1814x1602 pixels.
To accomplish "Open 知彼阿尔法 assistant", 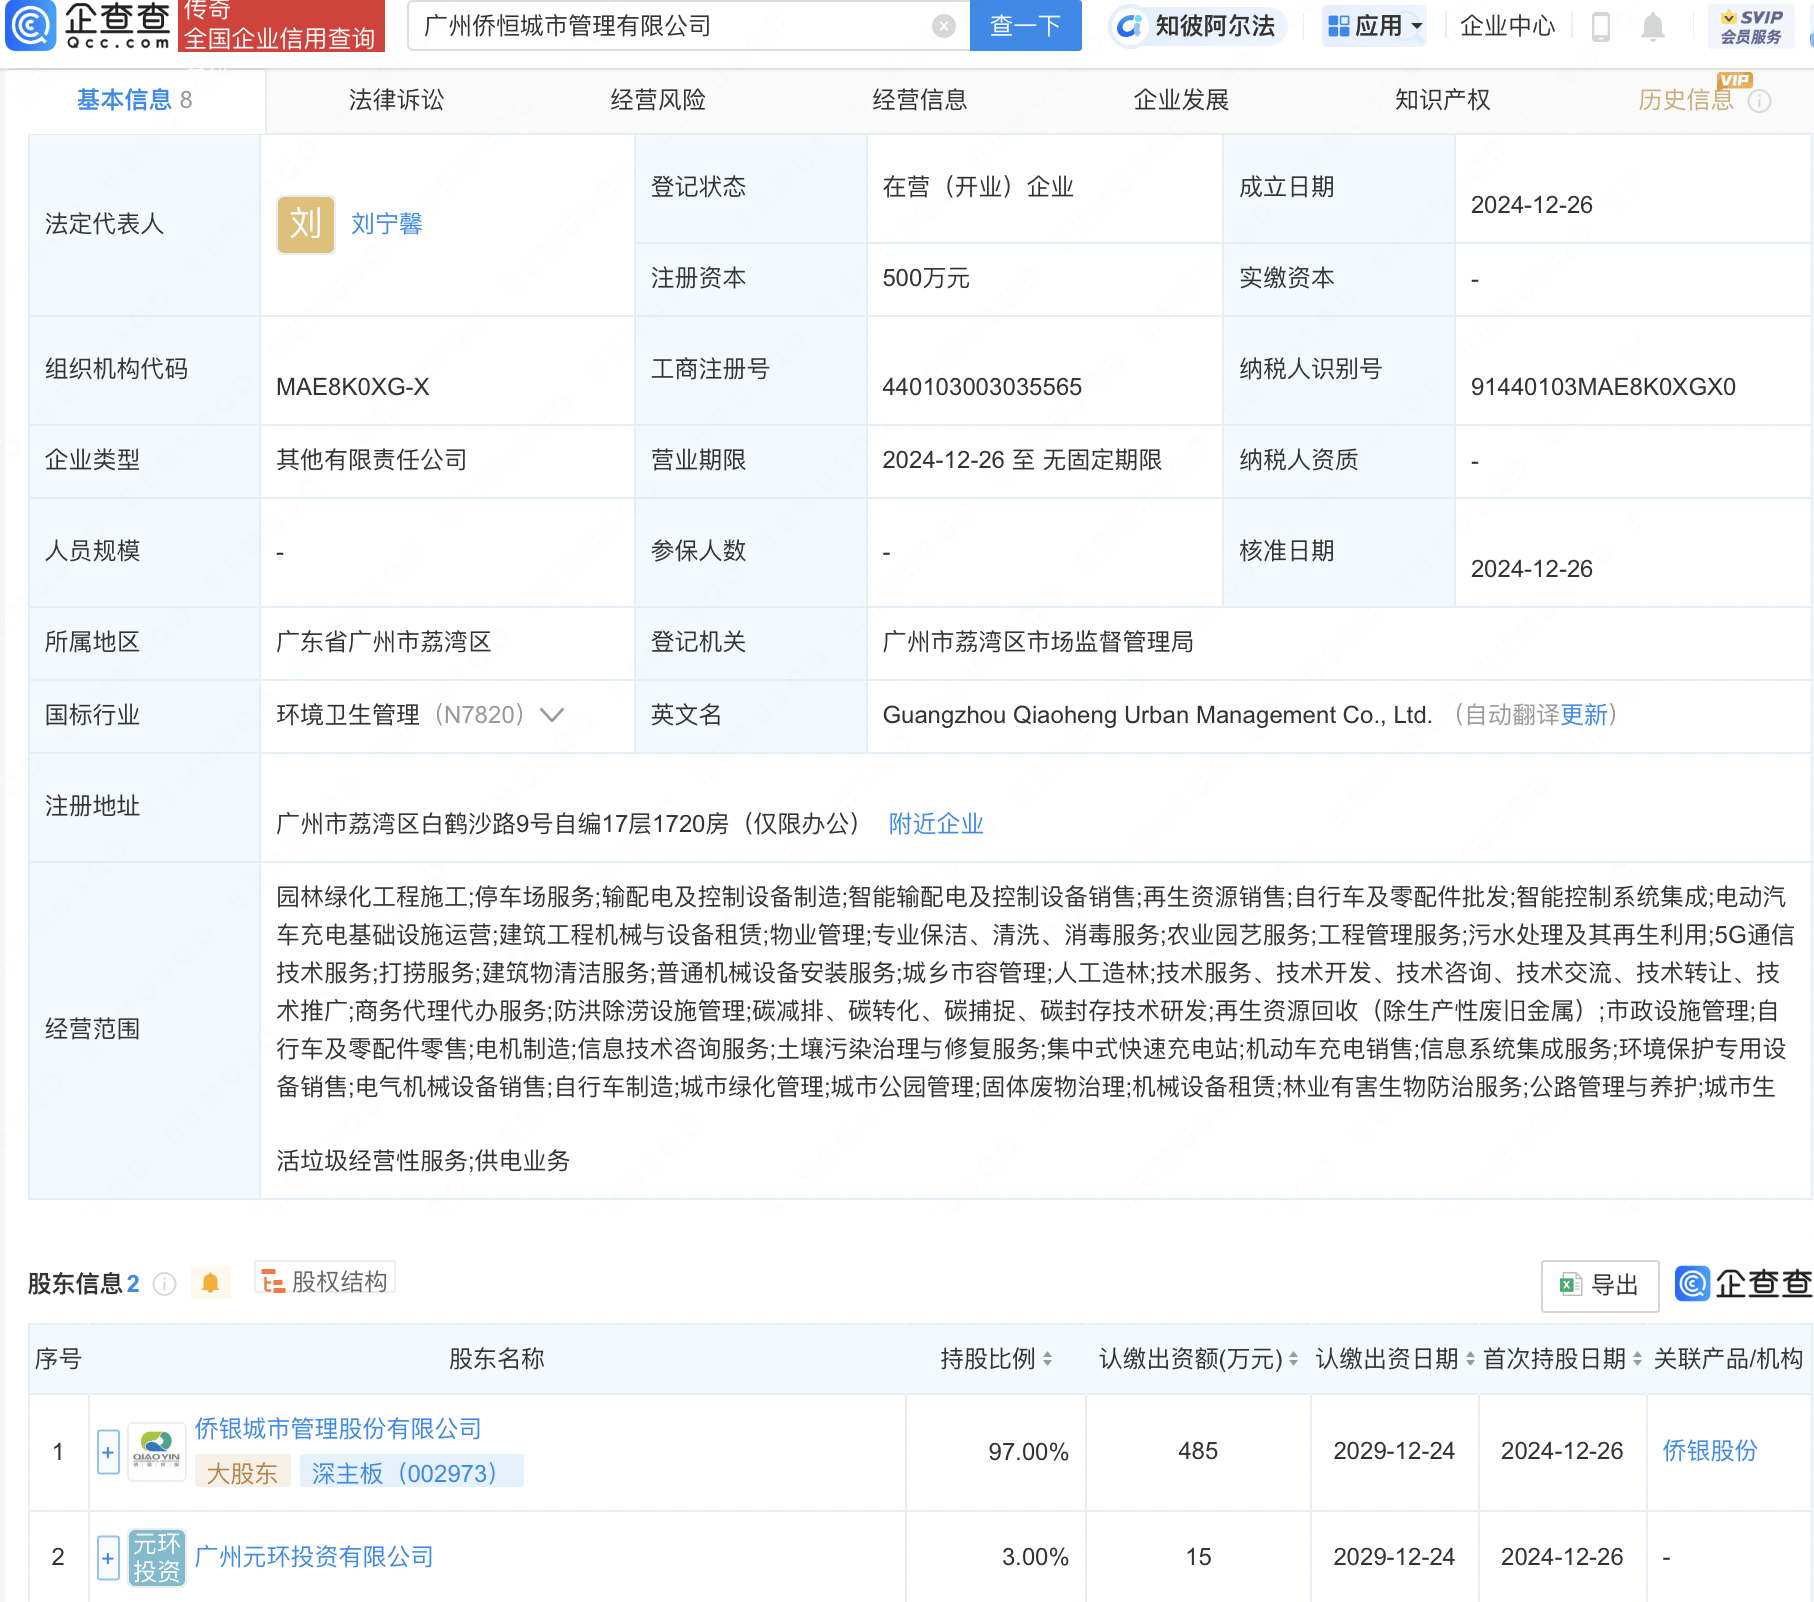I will [x=1197, y=26].
